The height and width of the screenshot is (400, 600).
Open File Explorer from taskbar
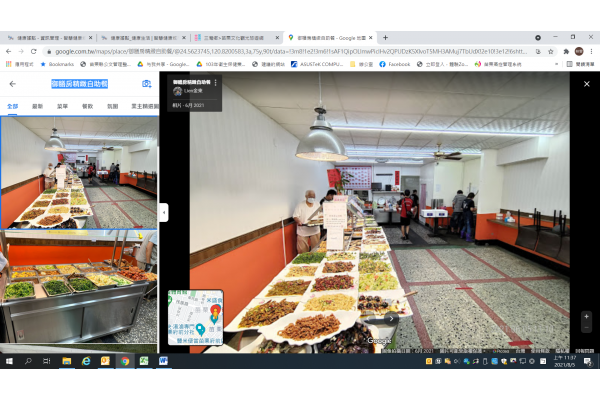click(67, 361)
